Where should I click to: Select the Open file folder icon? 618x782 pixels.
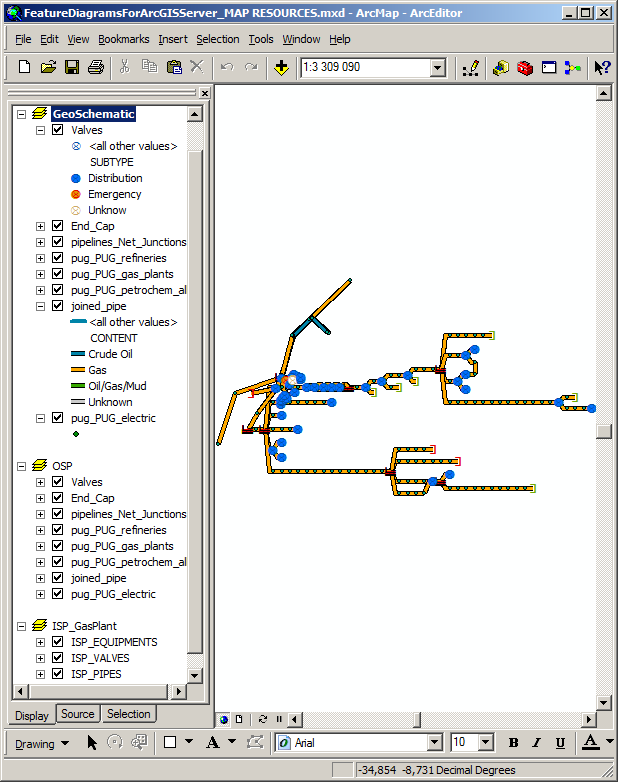coord(48,68)
